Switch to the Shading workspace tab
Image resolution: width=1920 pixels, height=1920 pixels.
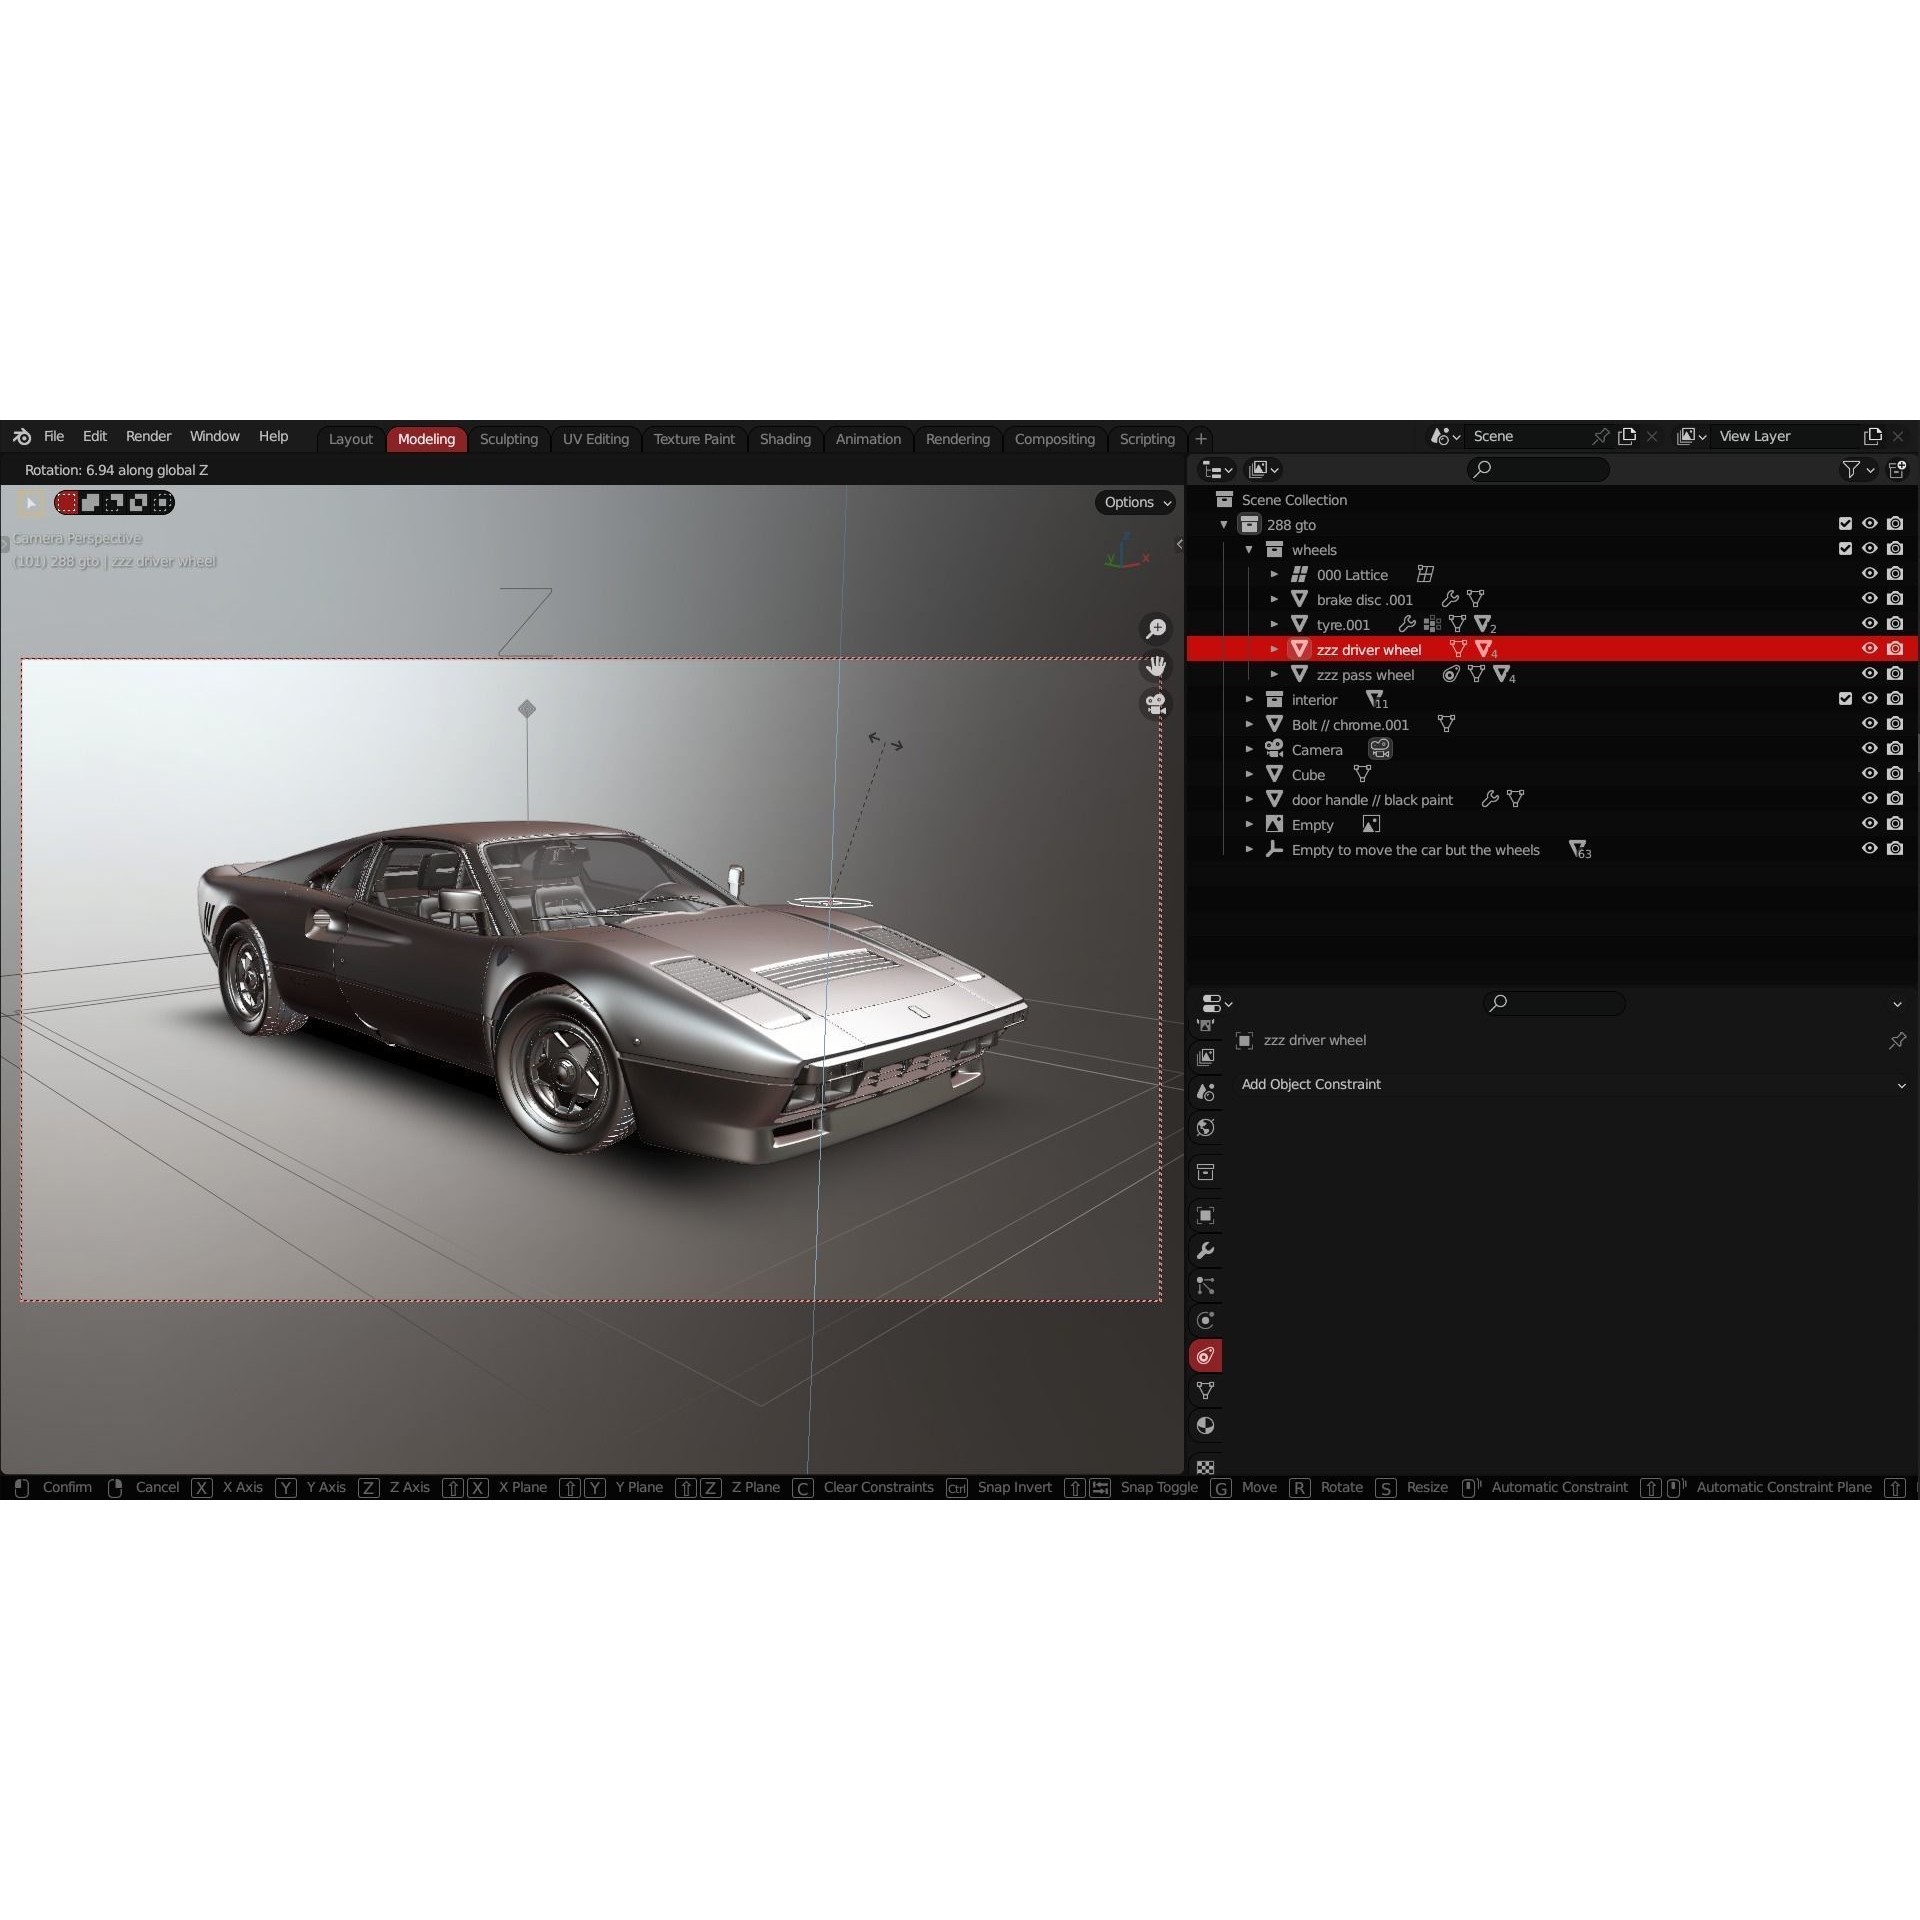pos(785,439)
